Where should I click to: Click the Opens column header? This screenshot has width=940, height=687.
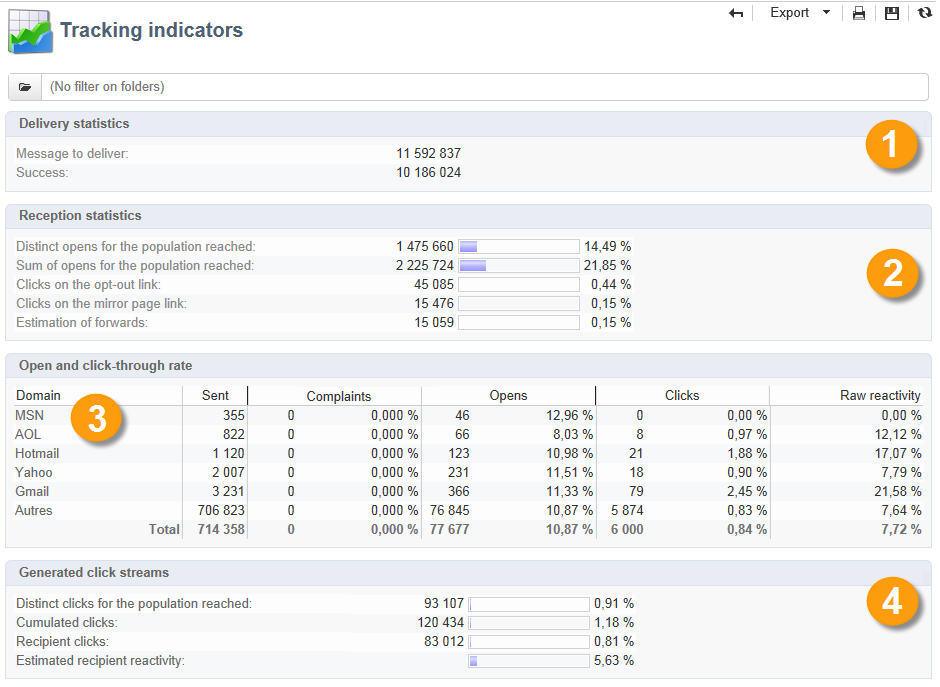point(508,395)
